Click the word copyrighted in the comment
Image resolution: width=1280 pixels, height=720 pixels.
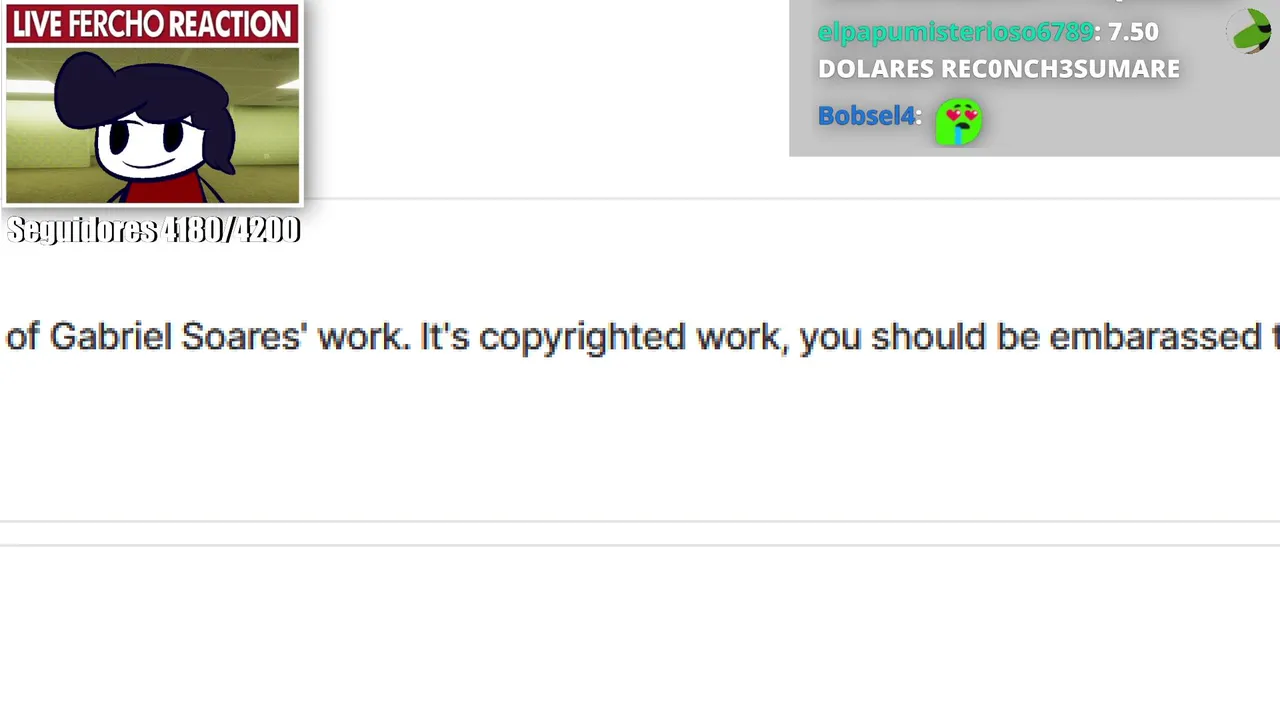(x=581, y=338)
